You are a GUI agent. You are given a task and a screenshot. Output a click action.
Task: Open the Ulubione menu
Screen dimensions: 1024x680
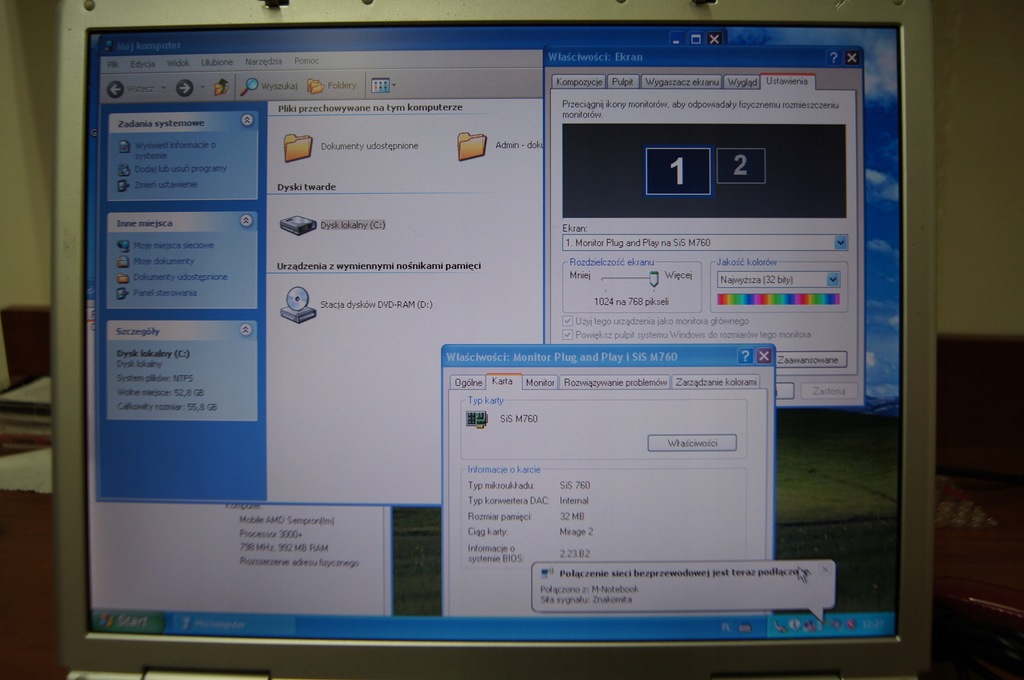(x=217, y=62)
